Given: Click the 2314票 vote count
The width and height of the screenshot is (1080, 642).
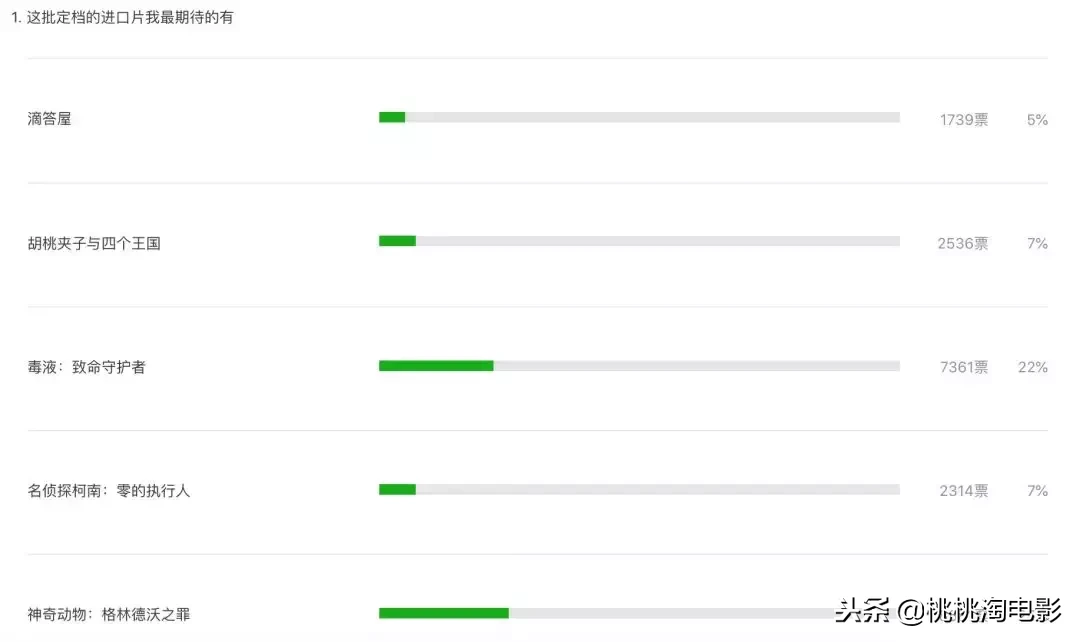Looking at the screenshot, I should pos(964,490).
